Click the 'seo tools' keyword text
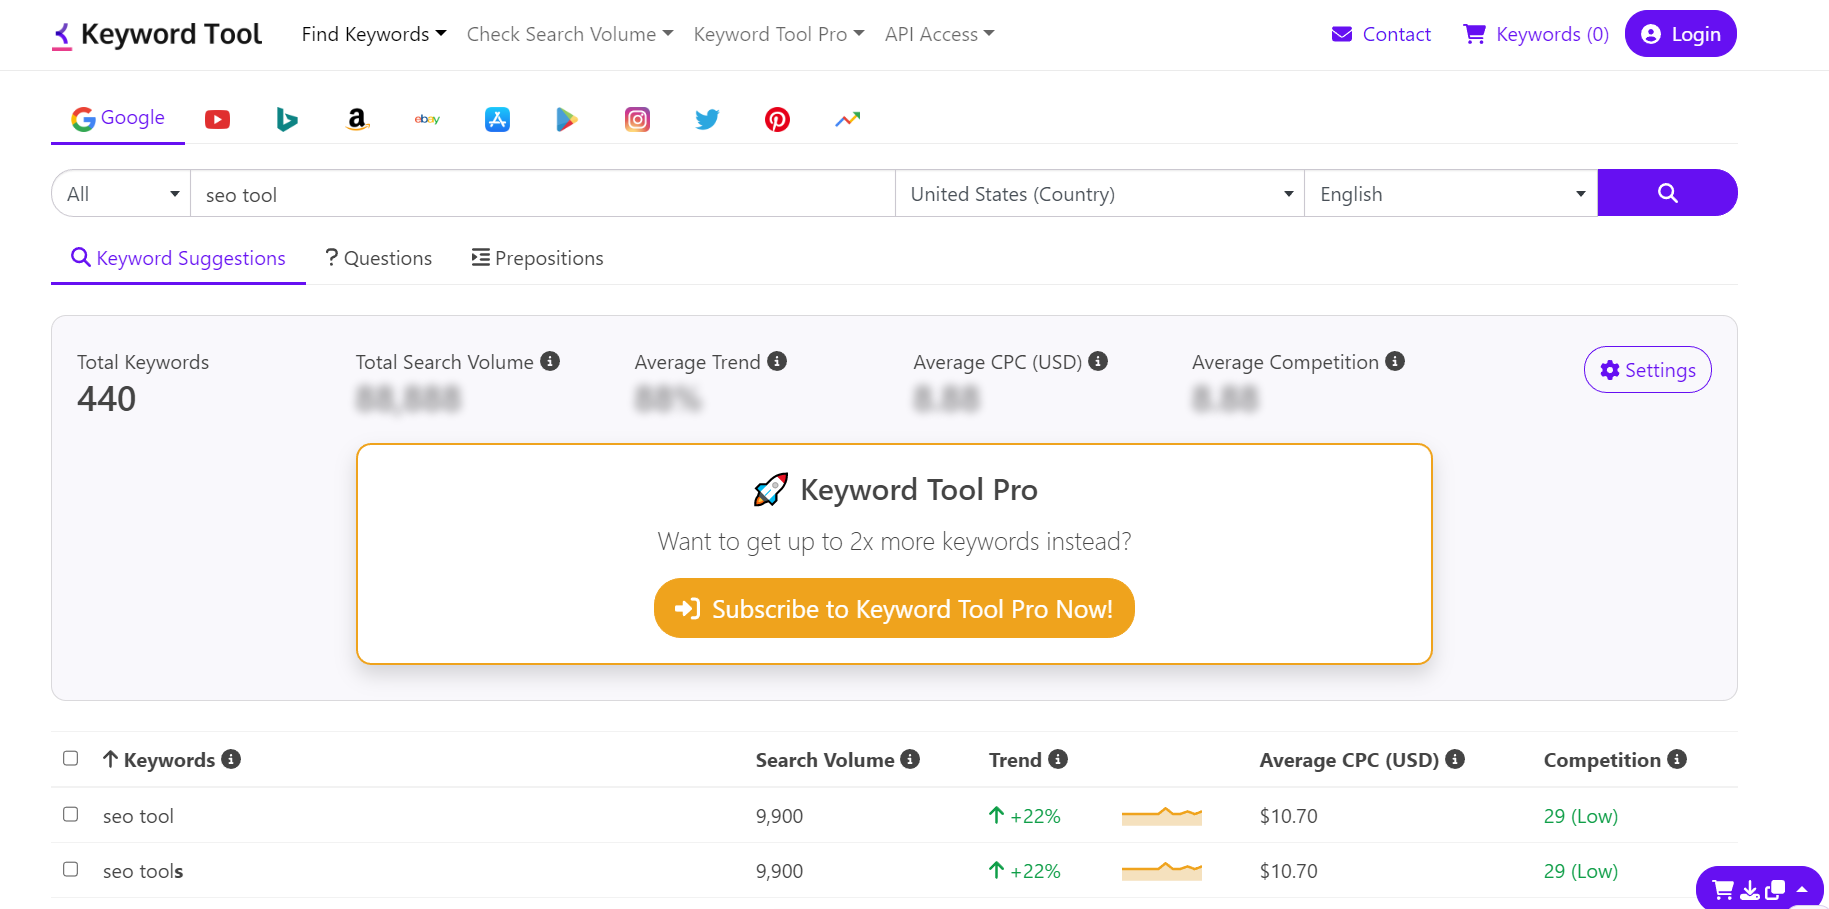 tap(143, 871)
